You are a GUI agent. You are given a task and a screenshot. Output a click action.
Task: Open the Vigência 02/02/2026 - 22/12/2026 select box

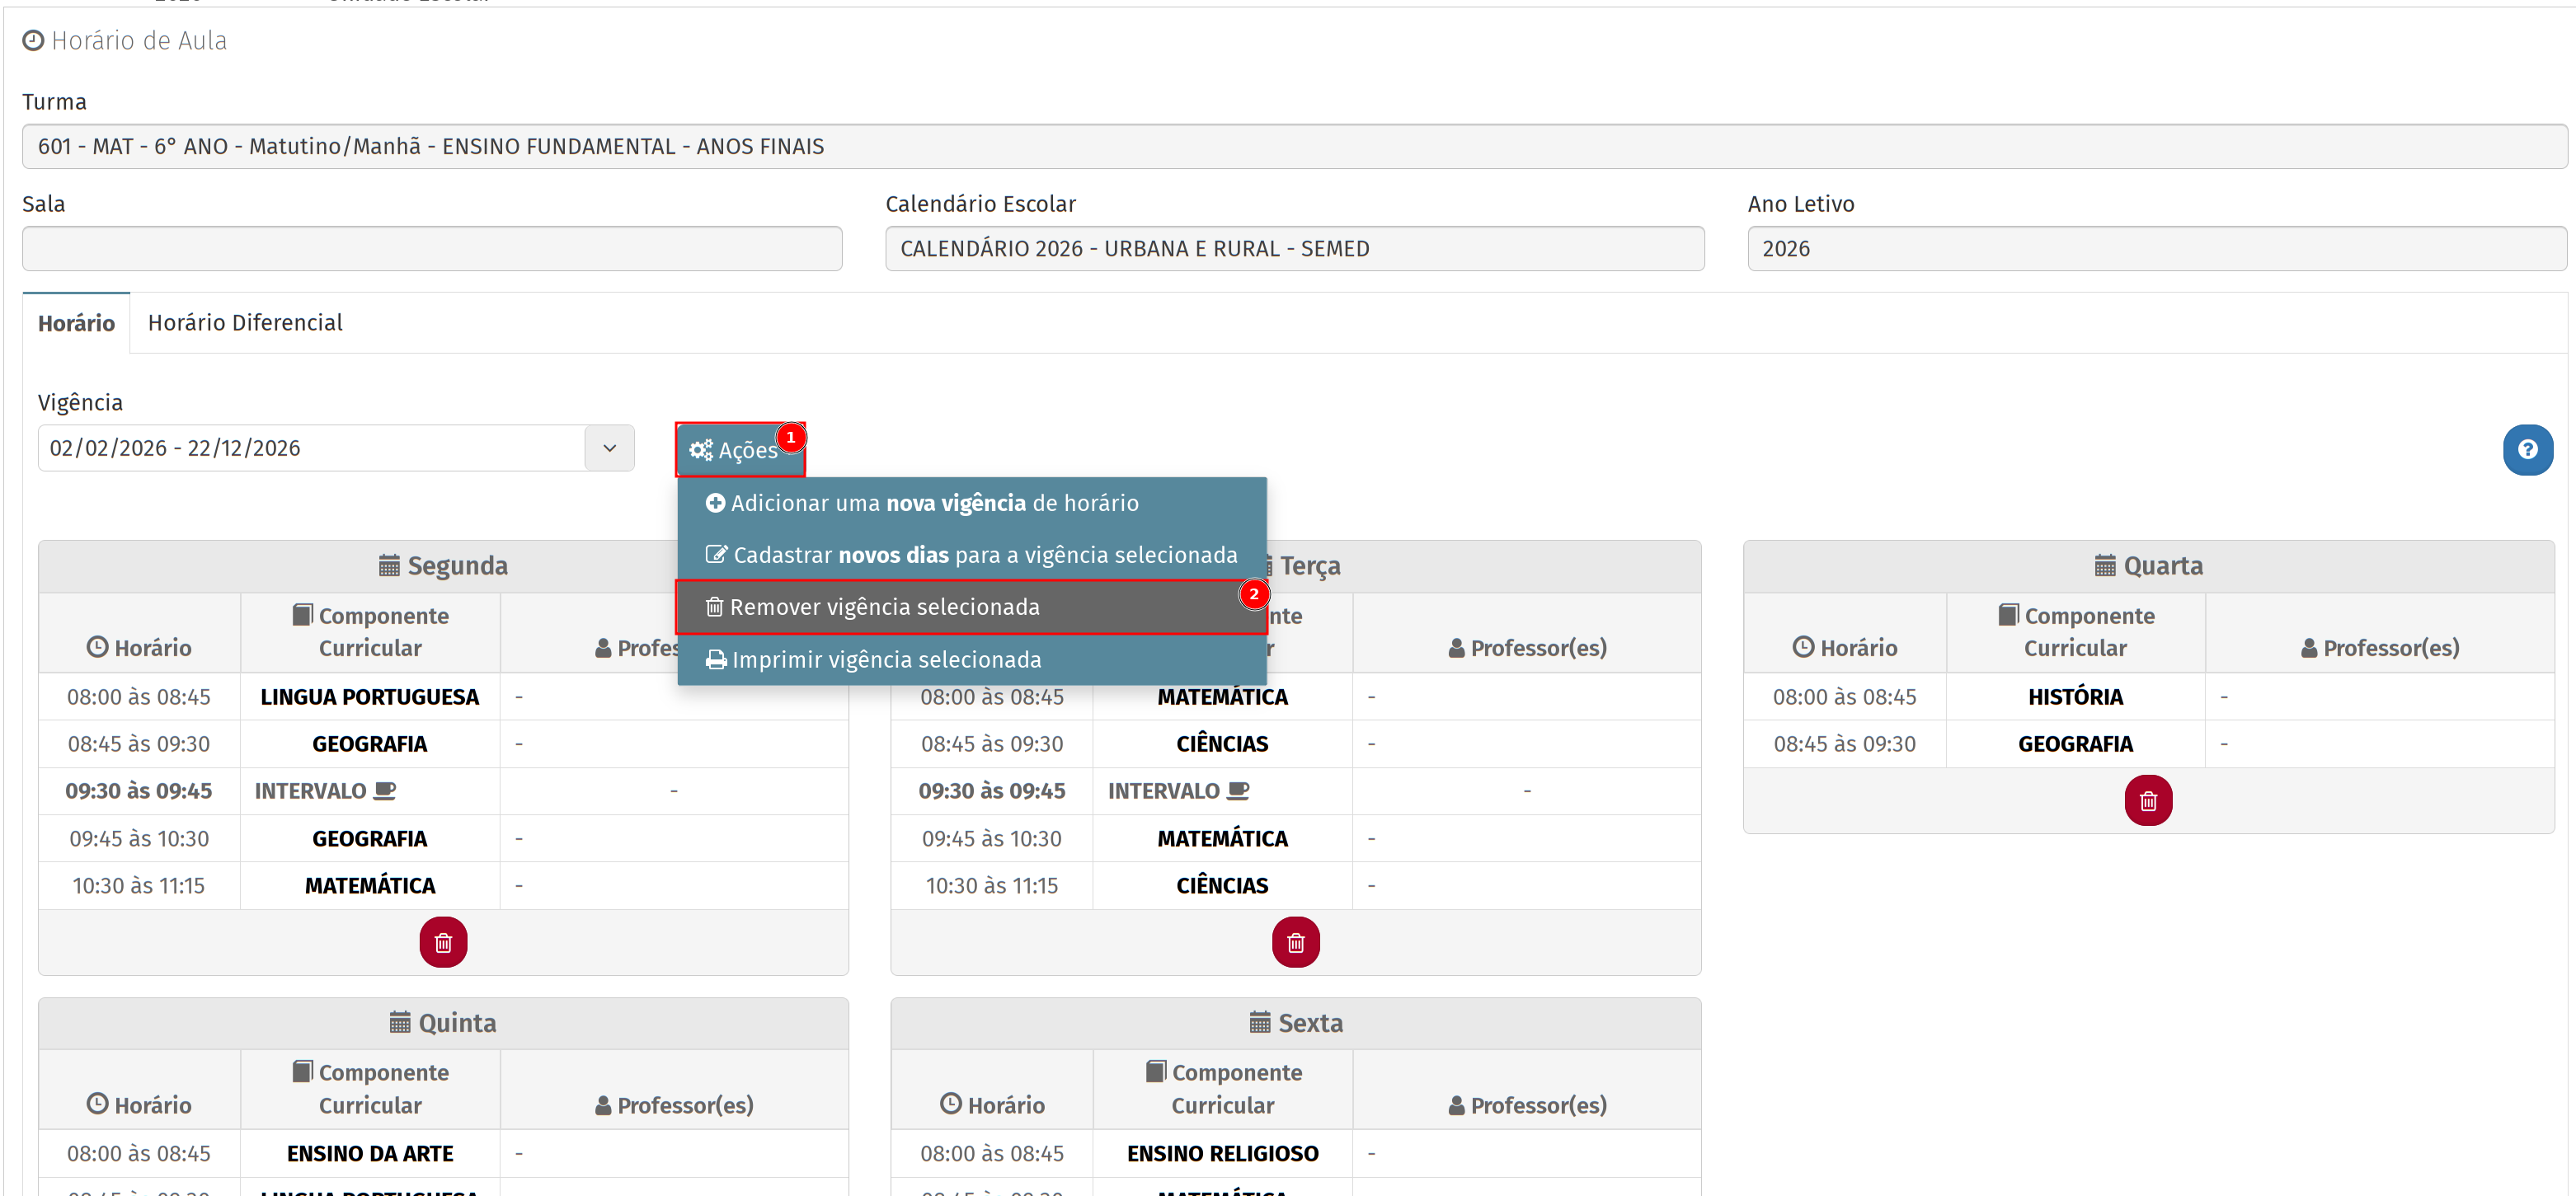click(310, 448)
